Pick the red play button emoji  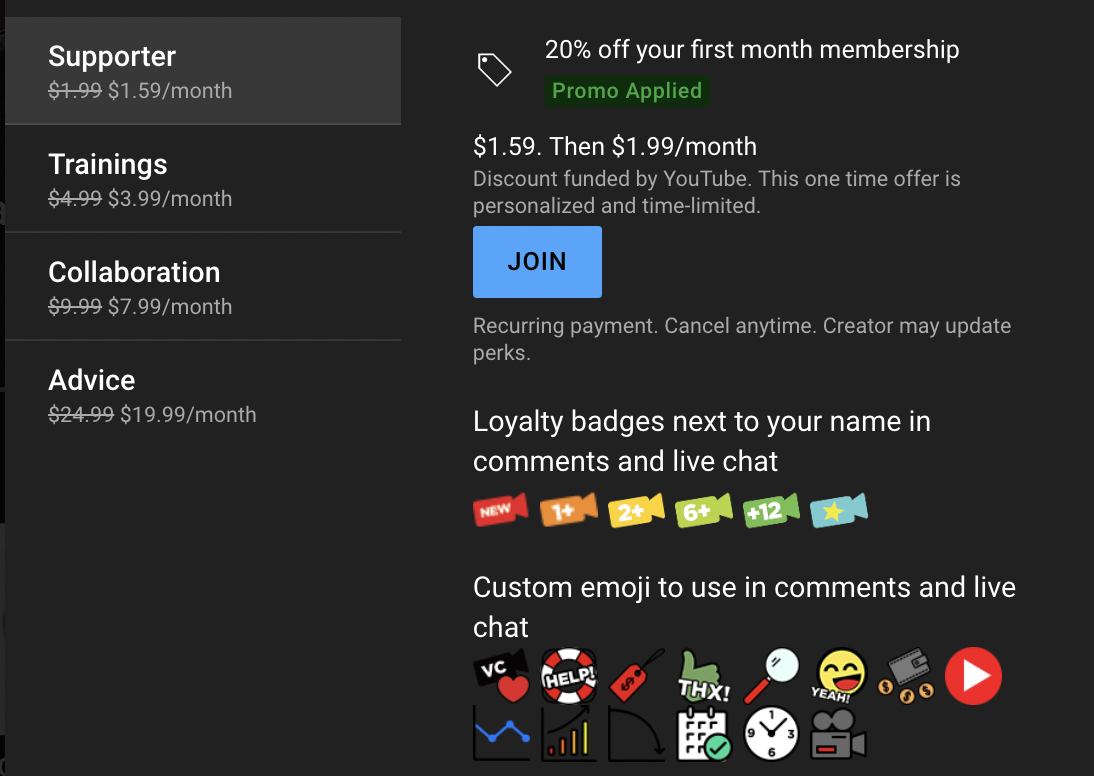pyautogui.click(x=973, y=676)
